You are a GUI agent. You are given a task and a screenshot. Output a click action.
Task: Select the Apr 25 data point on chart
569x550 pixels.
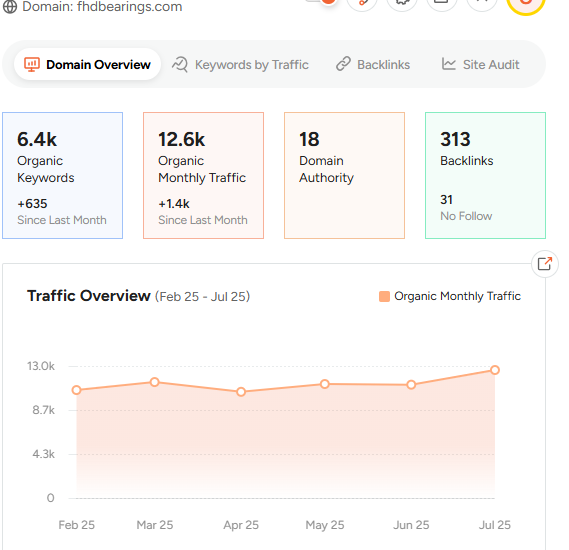(241, 392)
